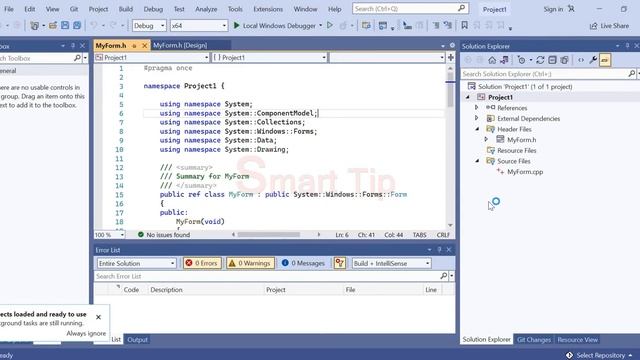
Task: Open the x64 platform dropdown
Action: [x=198, y=25]
